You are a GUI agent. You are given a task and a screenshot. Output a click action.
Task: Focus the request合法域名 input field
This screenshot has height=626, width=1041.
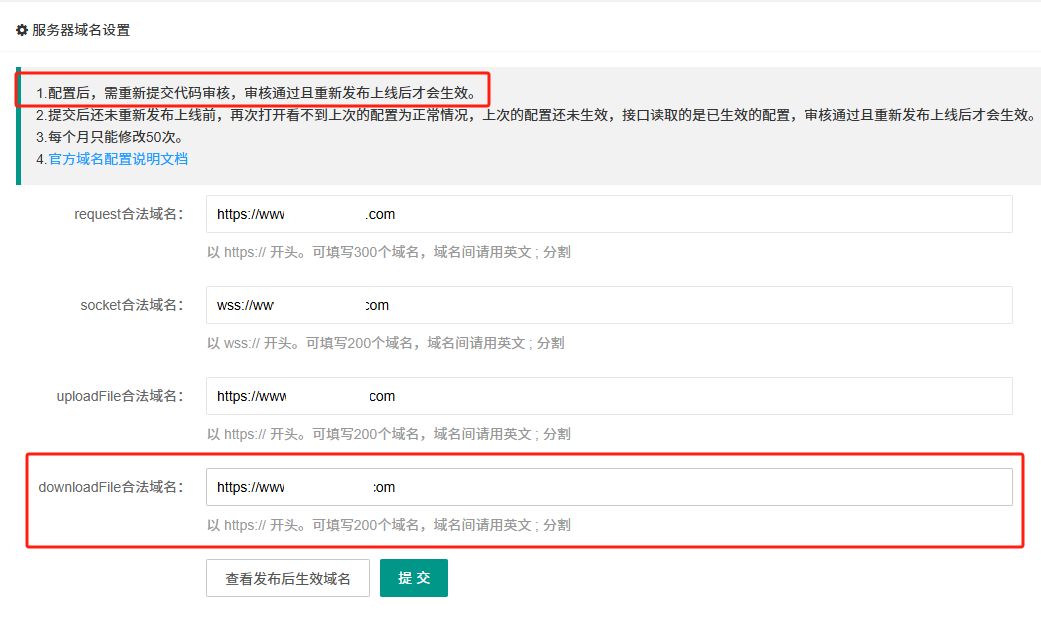point(609,214)
